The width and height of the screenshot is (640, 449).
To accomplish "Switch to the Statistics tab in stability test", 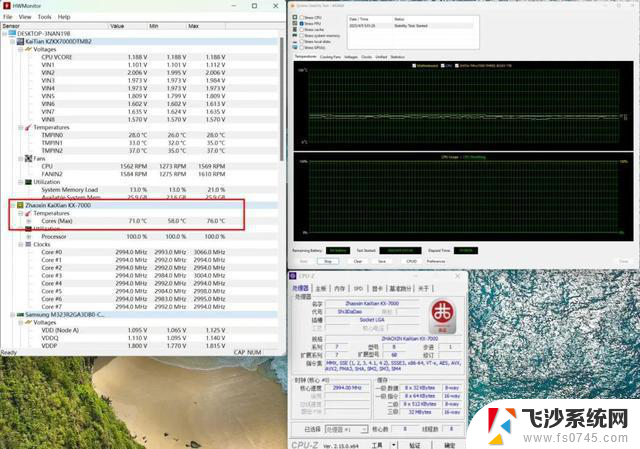I will pyautogui.click(x=398, y=57).
